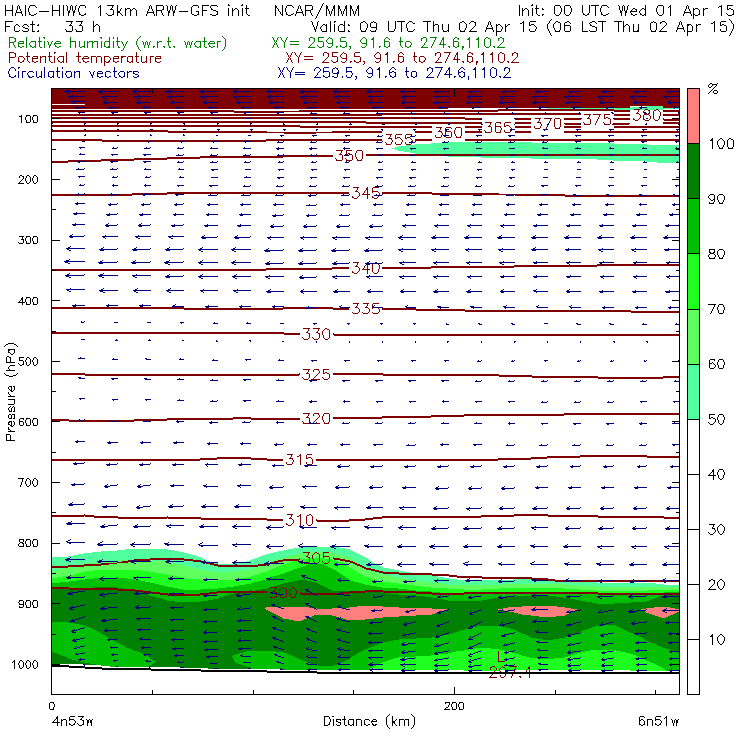740x740 pixels.
Task: Click the '80' color bar label
Action: click(716, 254)
